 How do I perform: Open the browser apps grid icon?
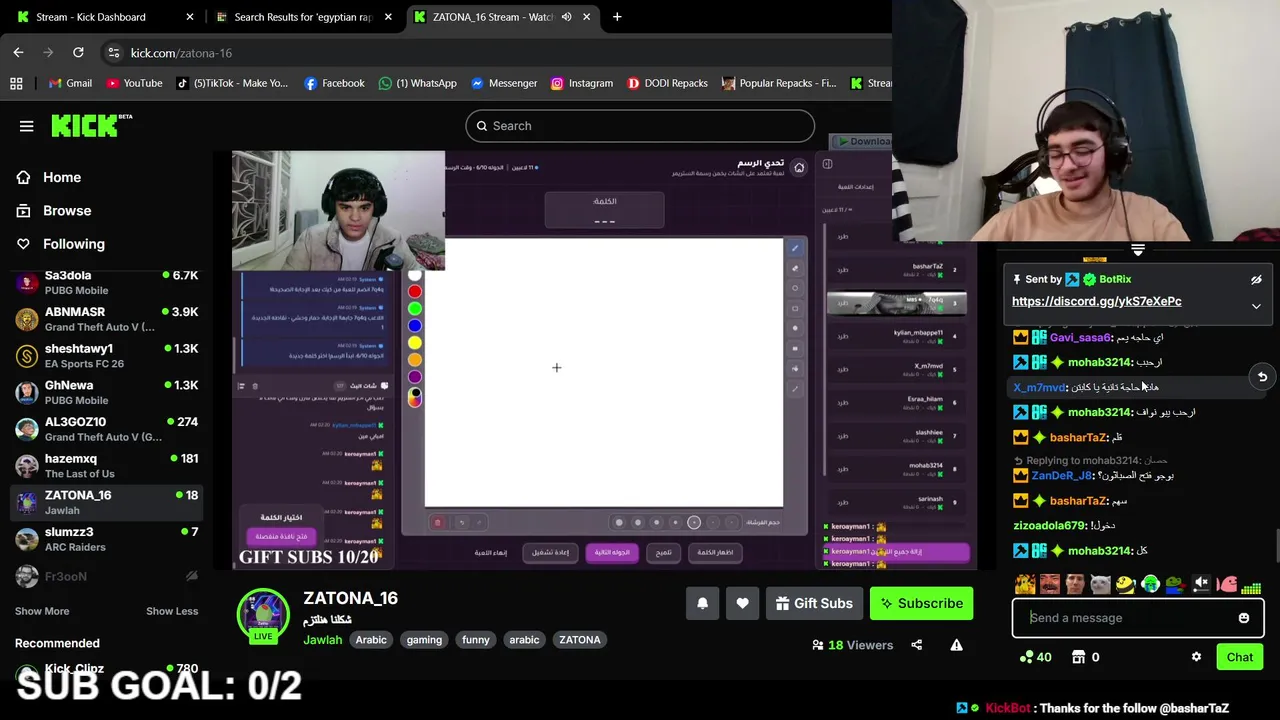(16, 83)
